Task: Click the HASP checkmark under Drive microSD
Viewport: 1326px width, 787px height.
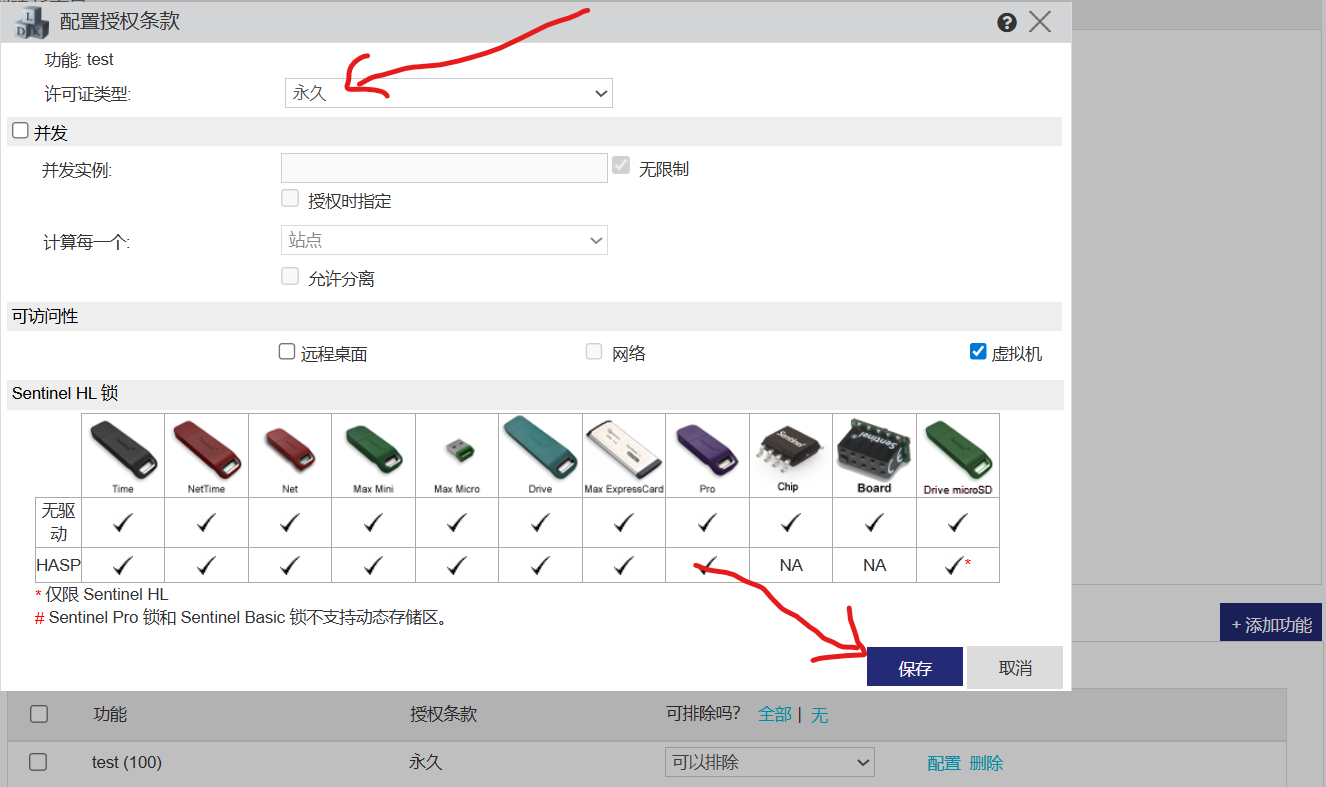Action: pyautogui.click(x=953, y=565)
